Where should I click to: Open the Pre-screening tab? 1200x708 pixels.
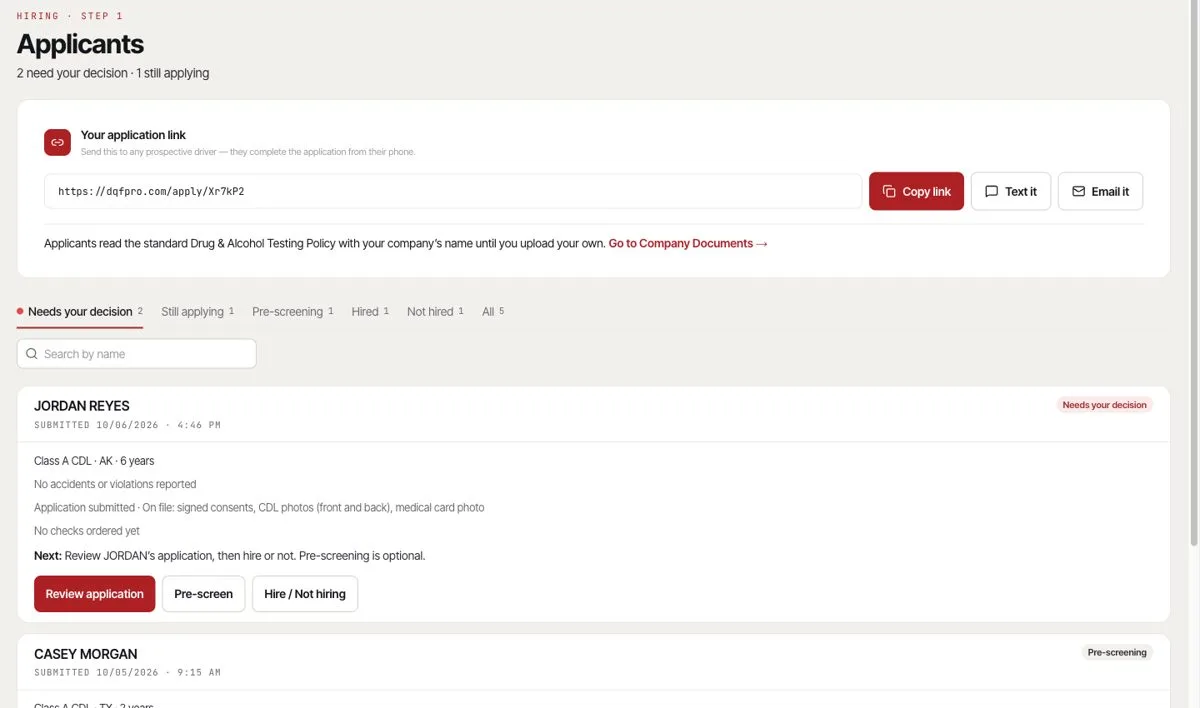tap(293, 312)
